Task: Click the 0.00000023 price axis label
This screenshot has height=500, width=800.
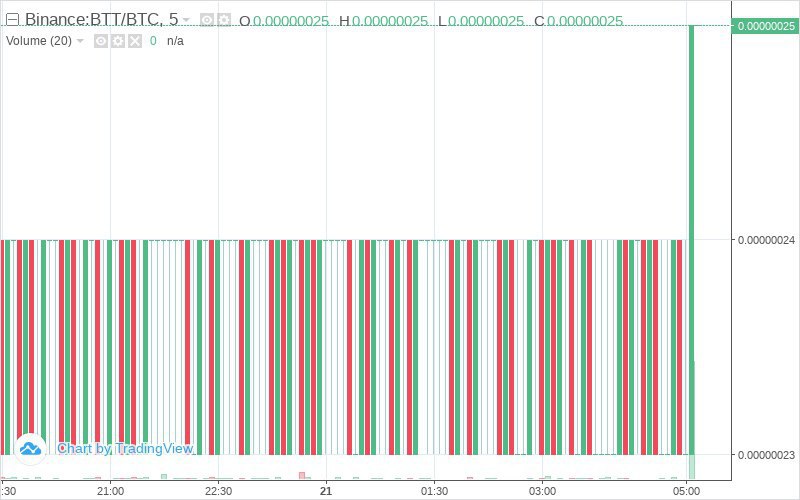Action: [x=766, y=454]
